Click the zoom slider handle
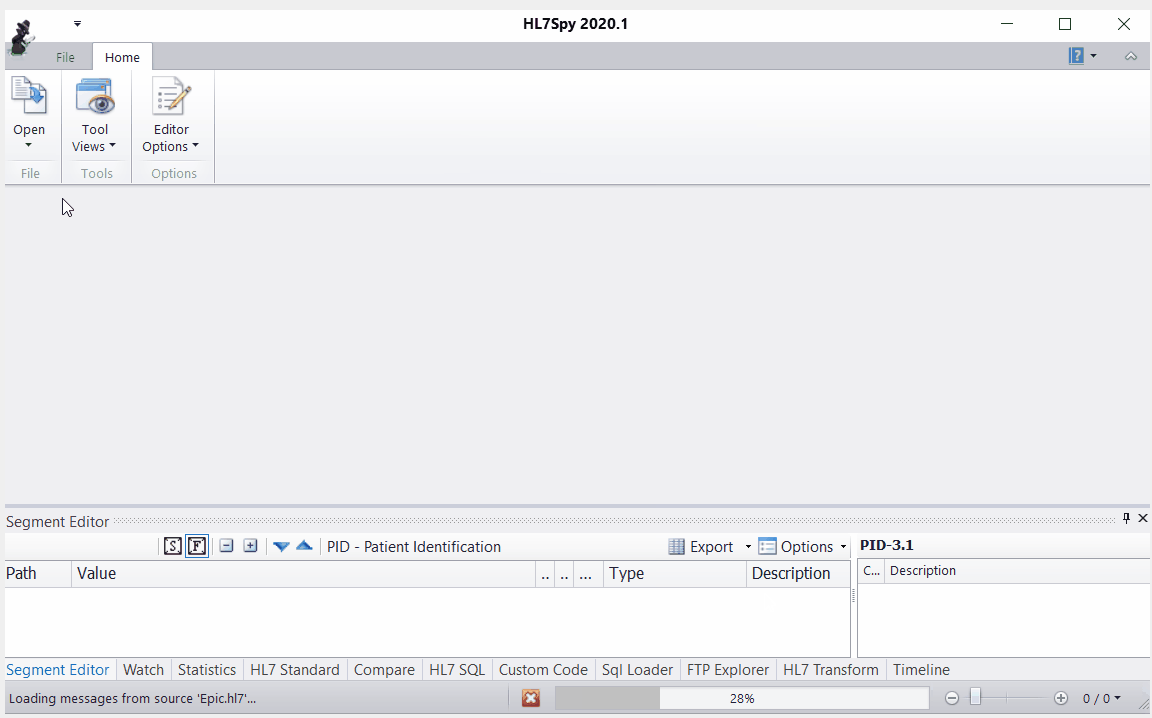1152x718 pixels. (975, 697)
